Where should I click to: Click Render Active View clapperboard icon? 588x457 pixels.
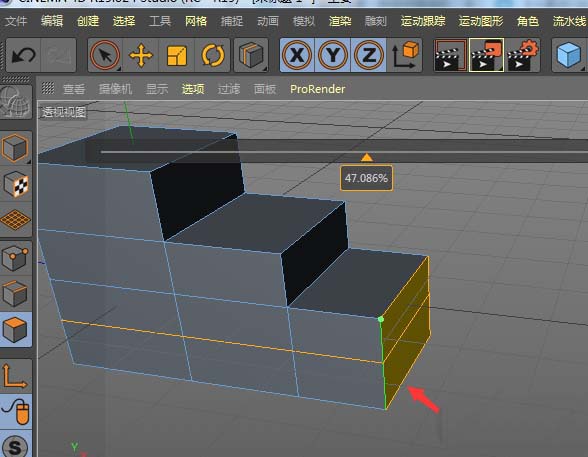pyautogui.click(x=450, y=55)
